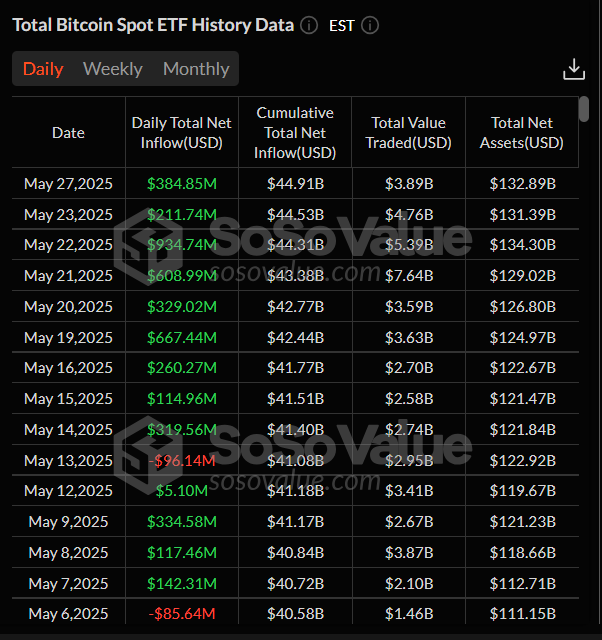
Task: Click the $7.64B value traded cell
Action: tap(408, 276)
